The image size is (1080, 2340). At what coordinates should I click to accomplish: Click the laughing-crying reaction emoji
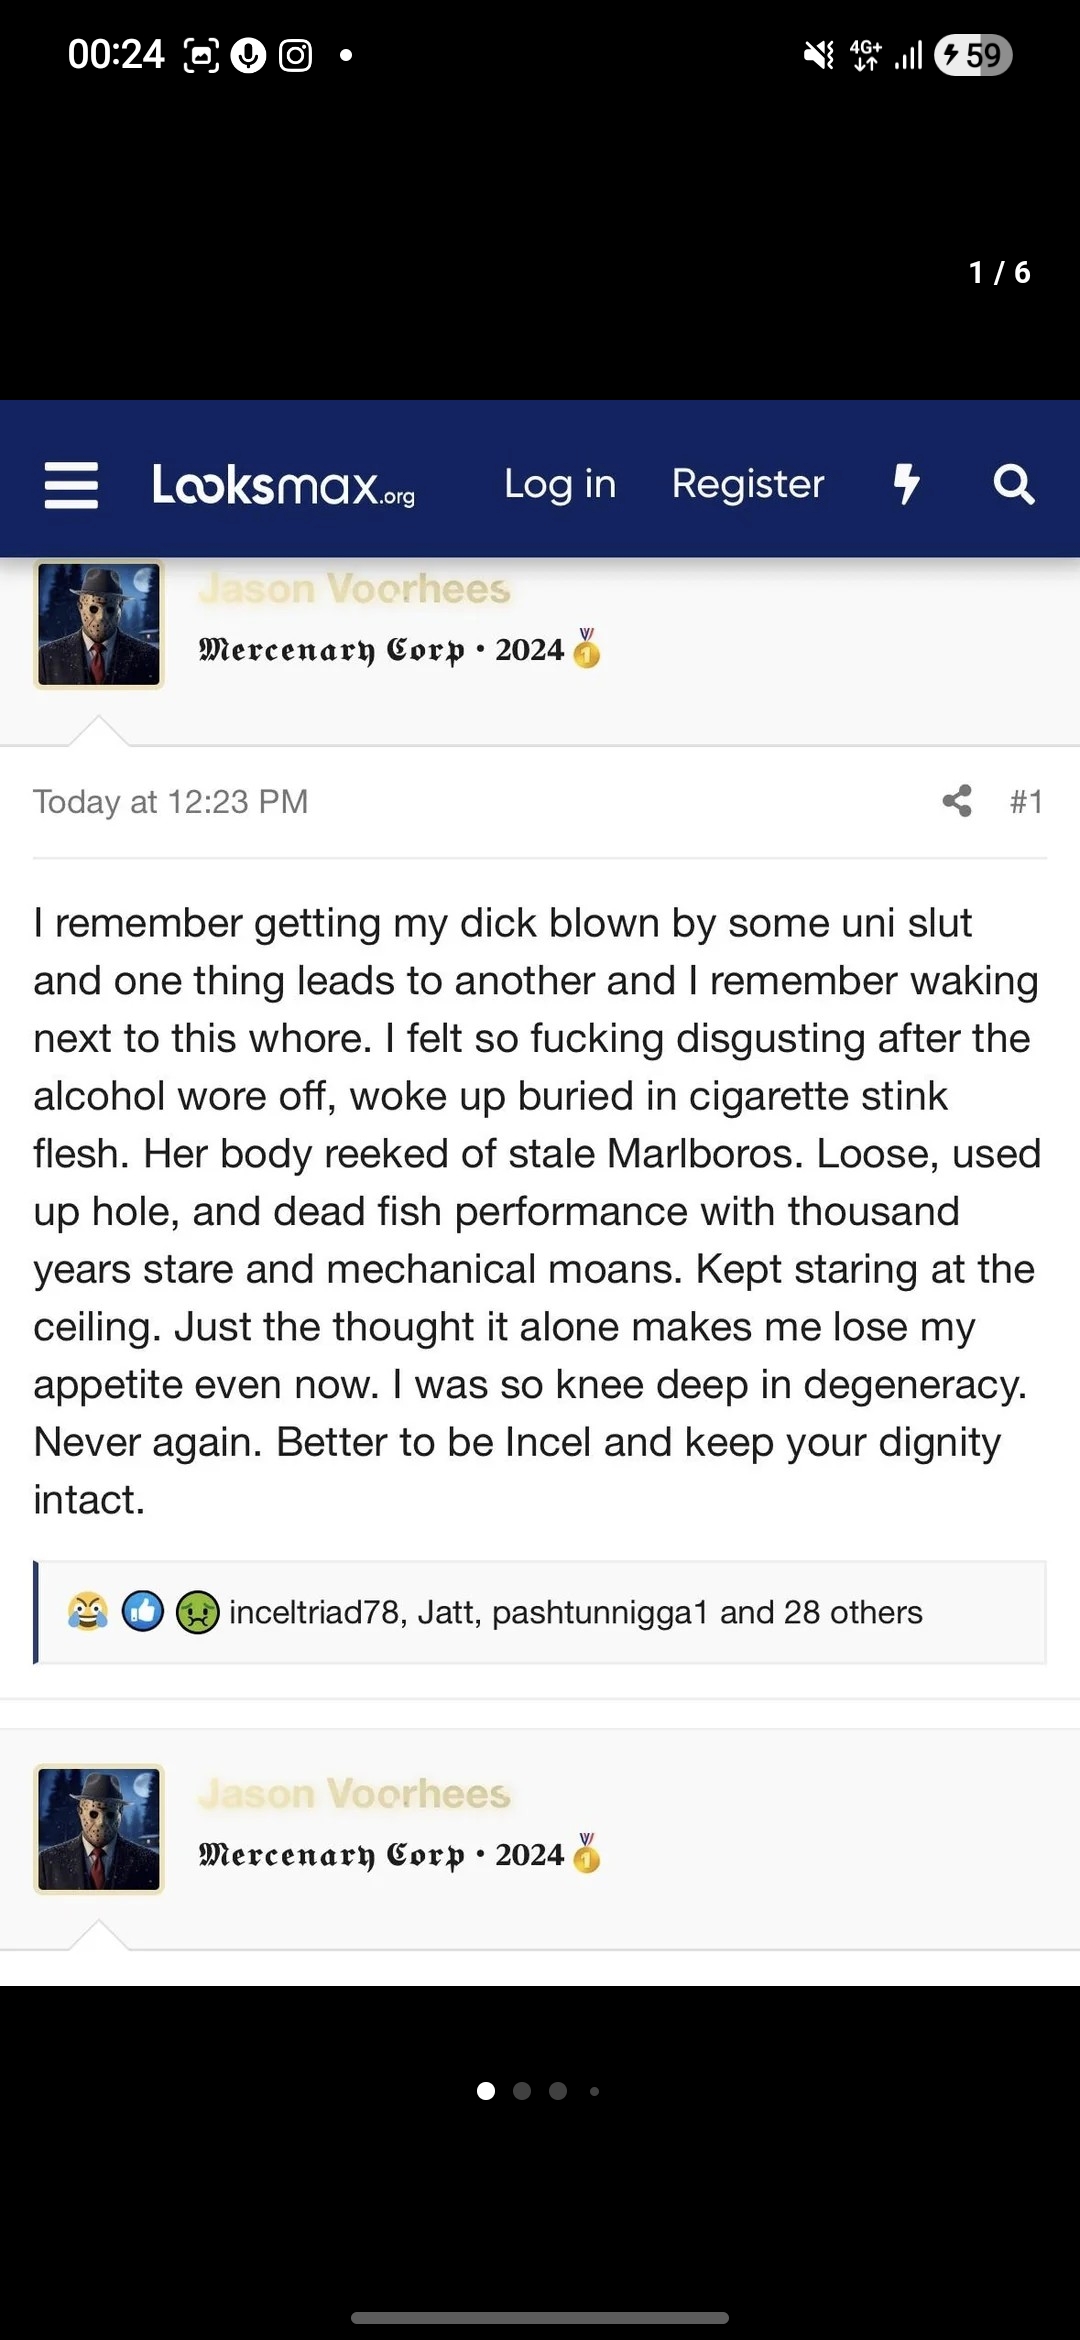point(88,1612)
